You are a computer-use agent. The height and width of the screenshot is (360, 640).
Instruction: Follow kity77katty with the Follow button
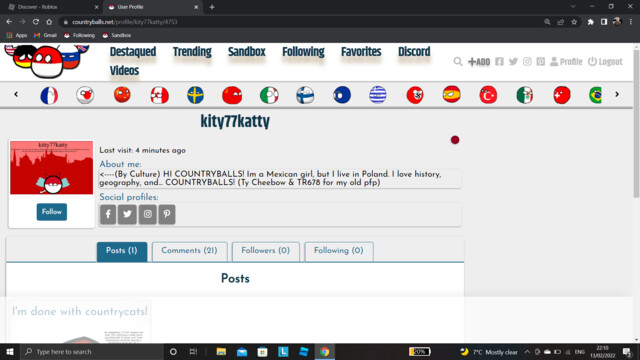(52, 212)
